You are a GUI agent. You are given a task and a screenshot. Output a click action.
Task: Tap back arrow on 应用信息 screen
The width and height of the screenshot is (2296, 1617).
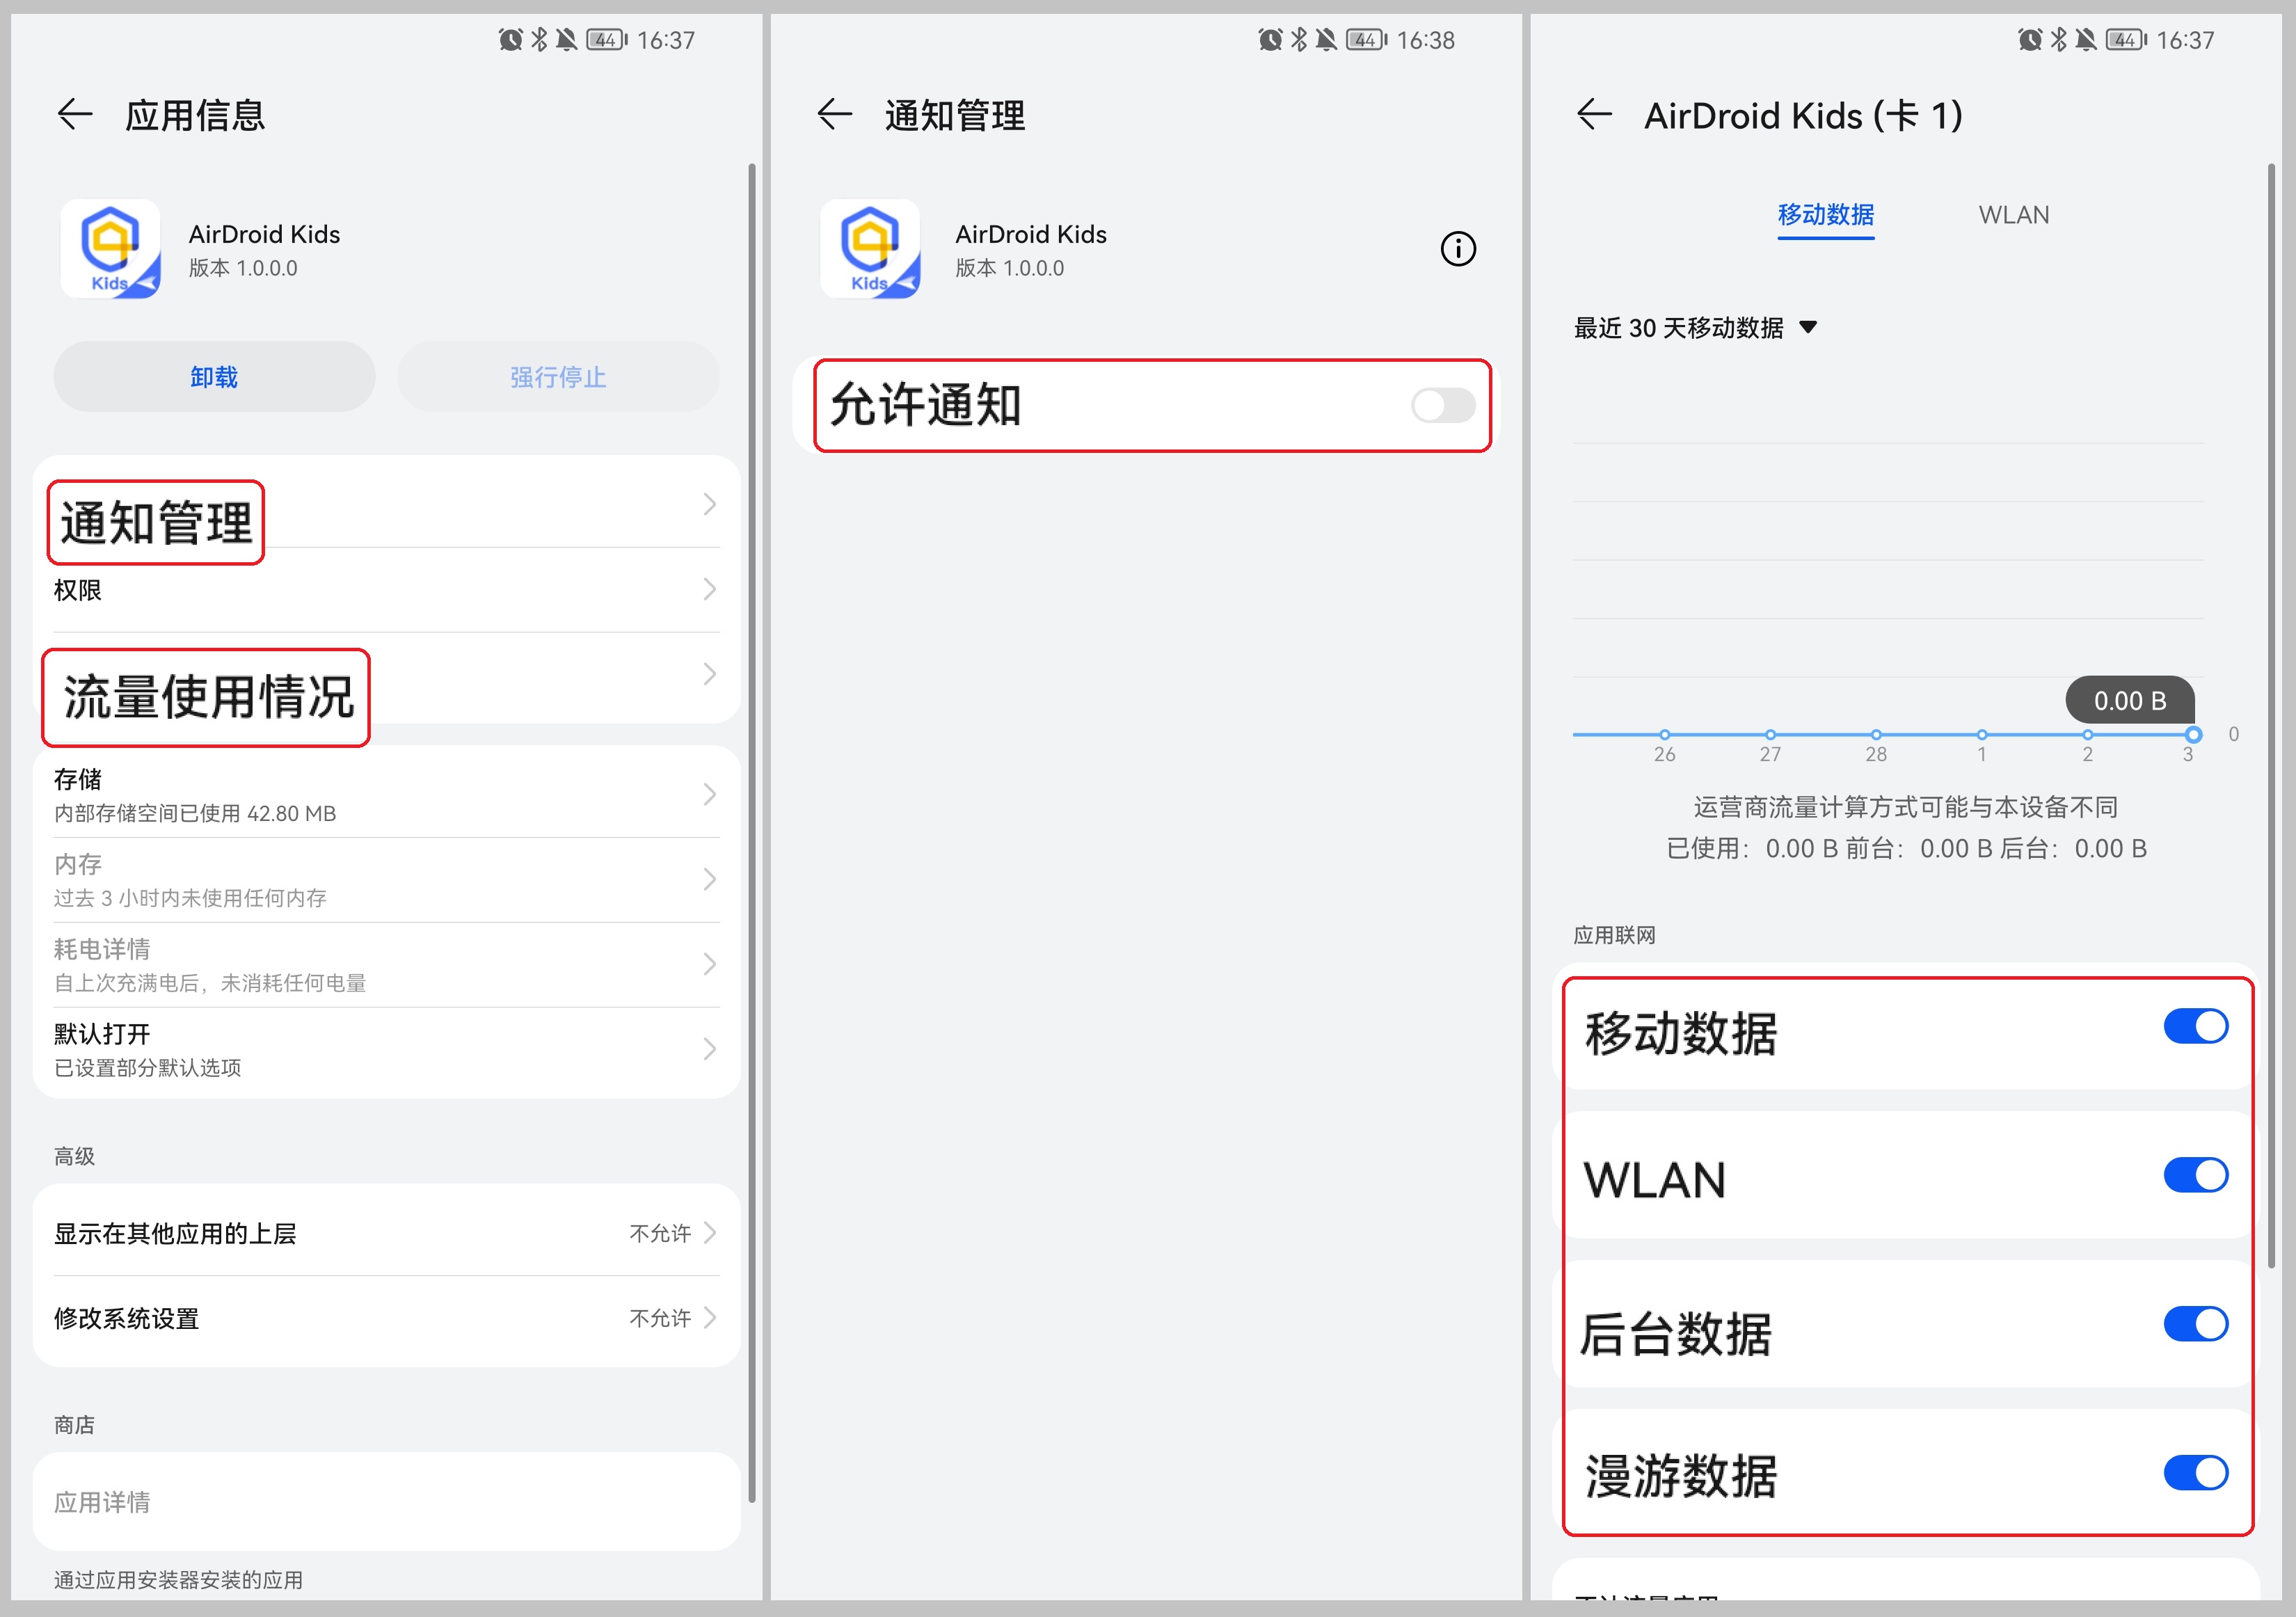pos(75,115)
